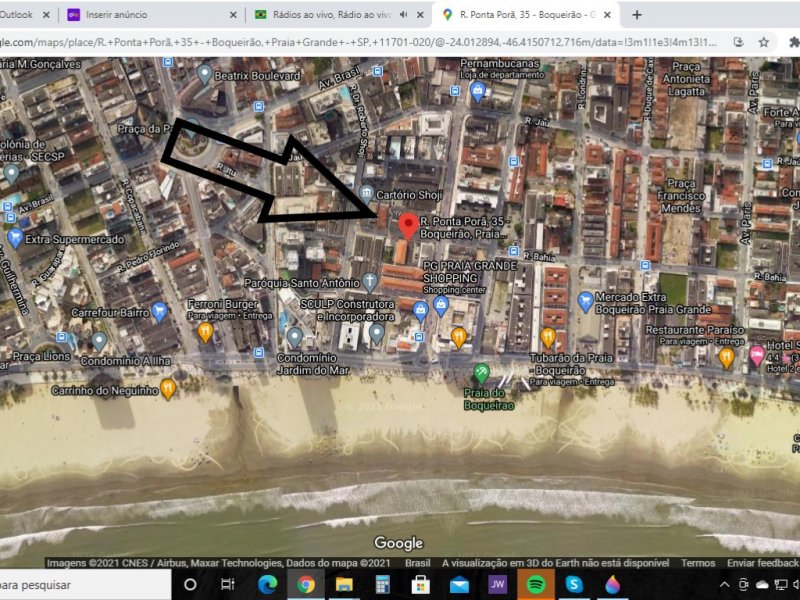Click the Carrinho do Neguinho marker
800x600 pixels.
(x=168, y=389)
